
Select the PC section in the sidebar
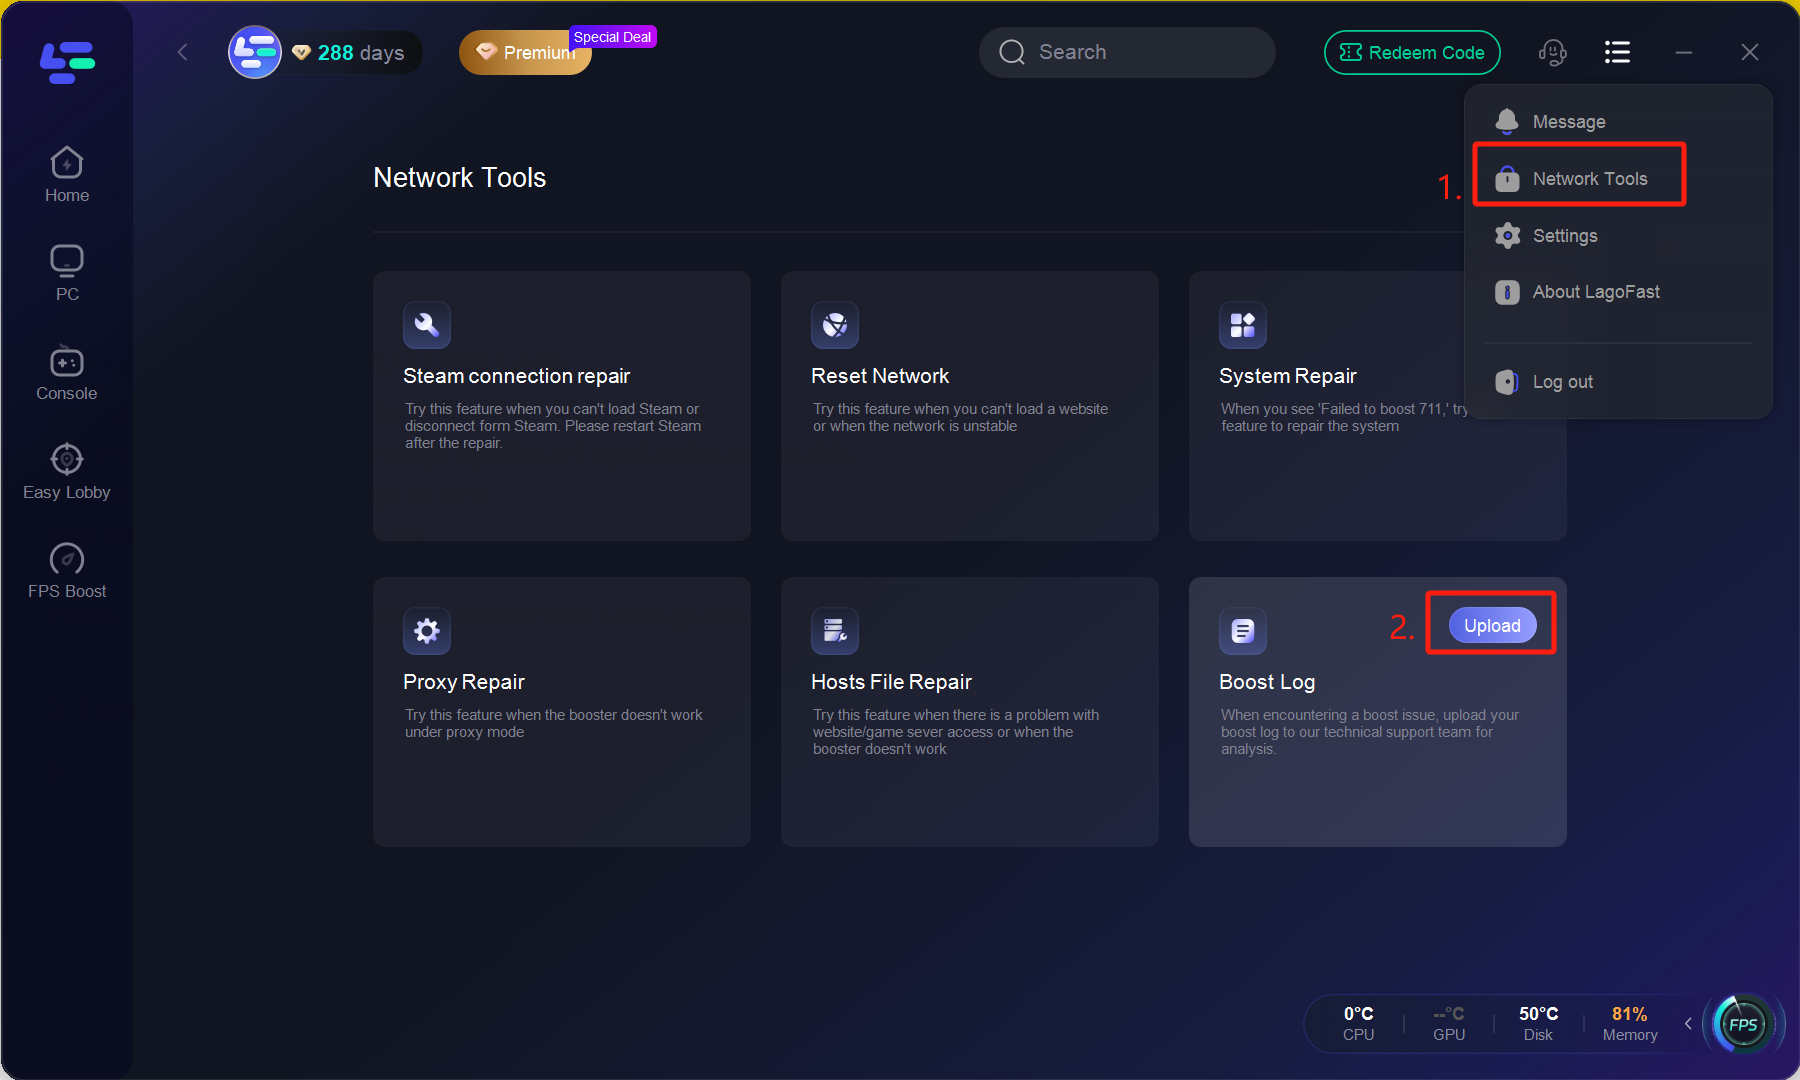66,271
